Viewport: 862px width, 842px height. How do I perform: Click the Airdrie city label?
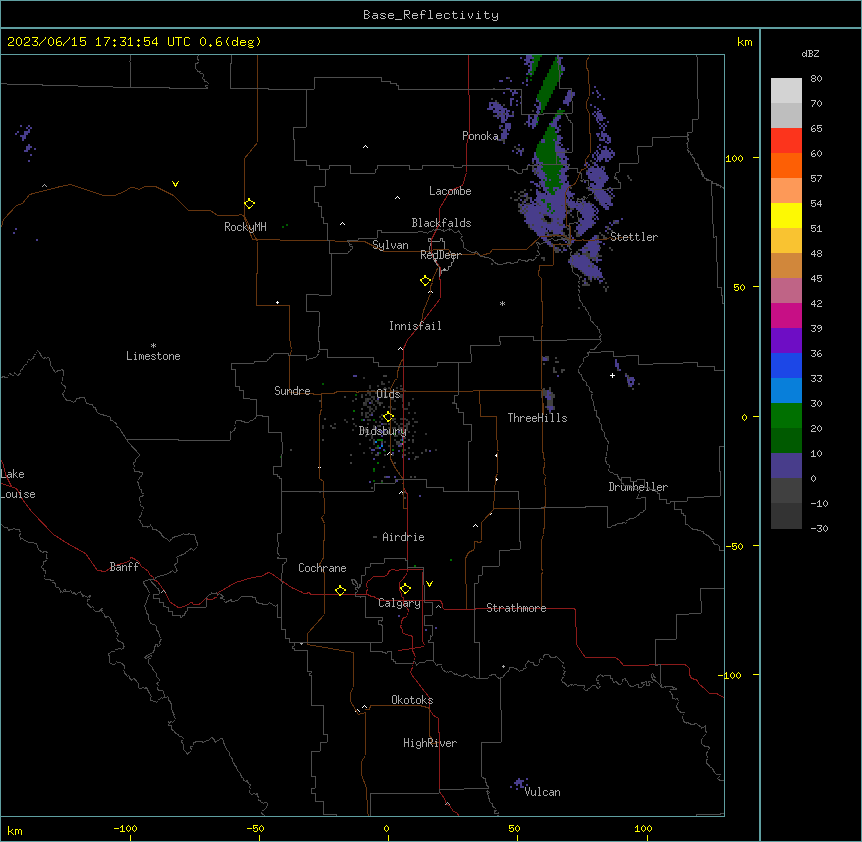click(x=404, y=537)
